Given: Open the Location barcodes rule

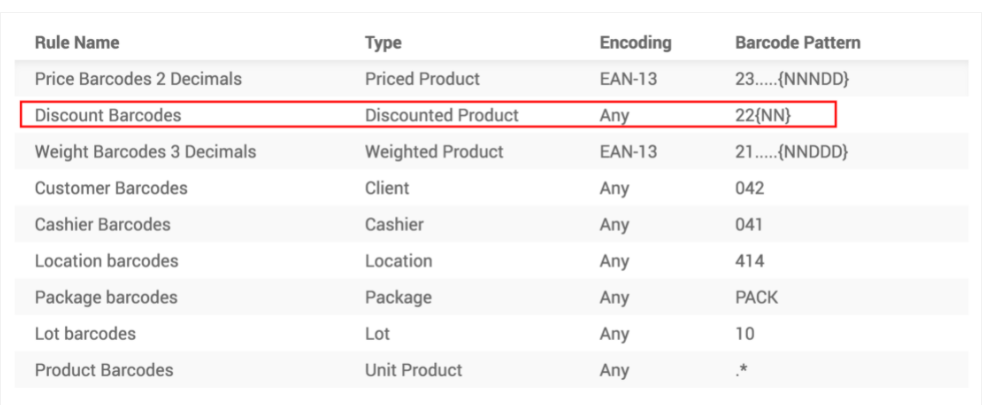Looking at the screenshot, I should point(491,261).
